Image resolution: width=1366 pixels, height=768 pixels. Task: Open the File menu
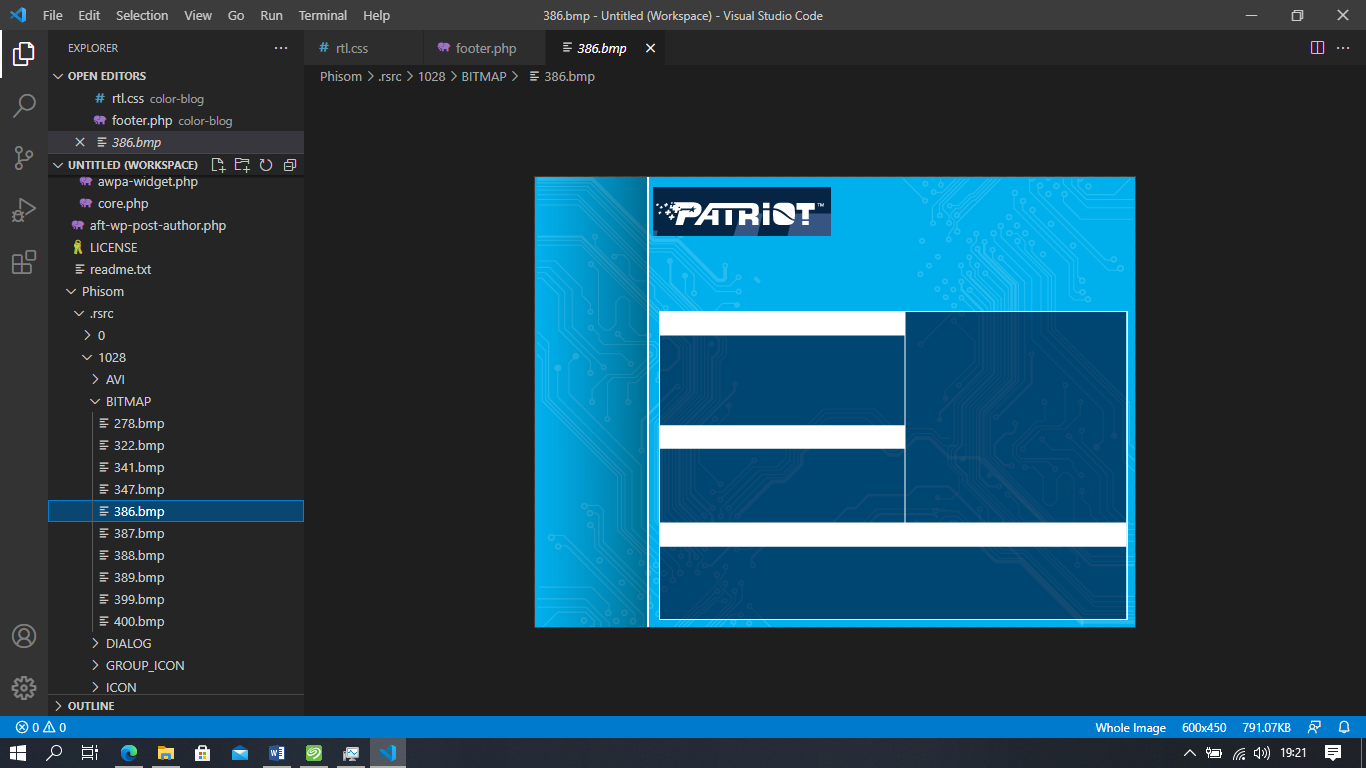(x=53, y=16)
